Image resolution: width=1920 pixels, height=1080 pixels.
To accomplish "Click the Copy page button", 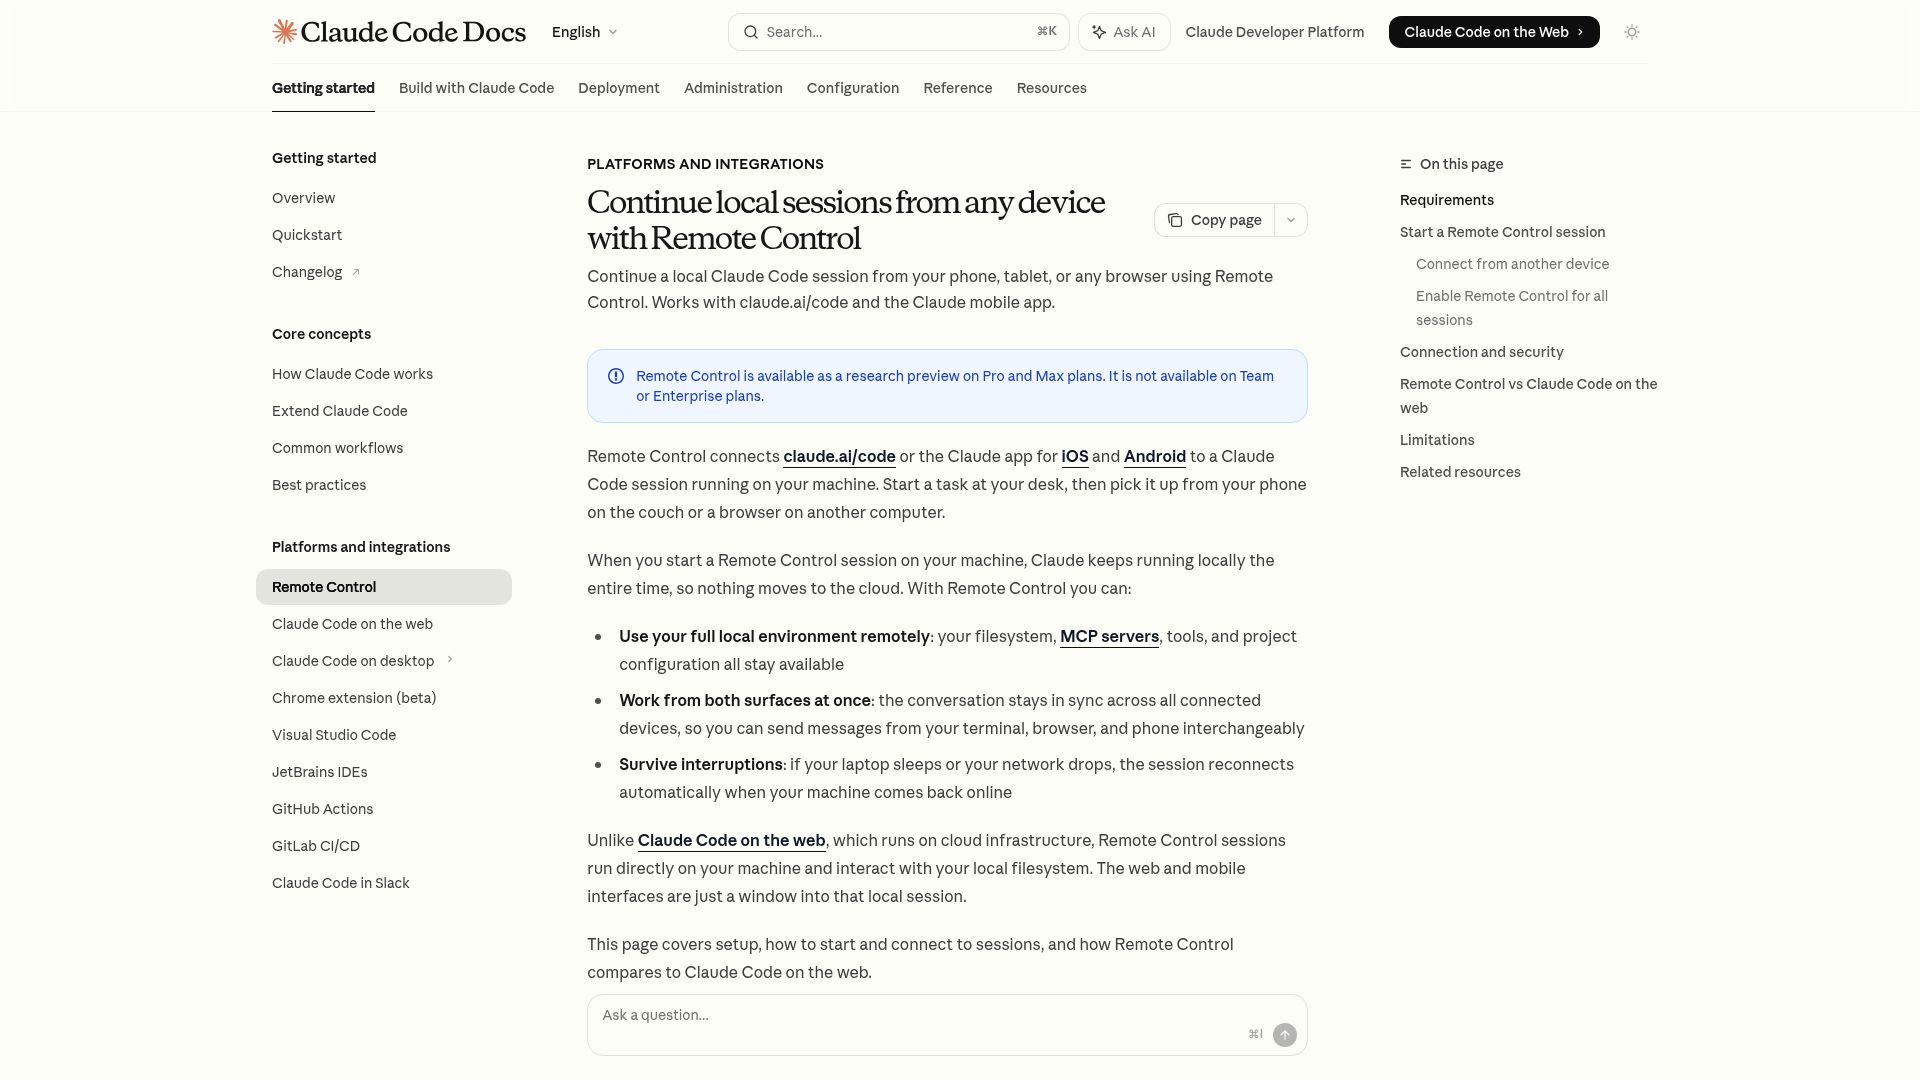I will (1215, 220).
